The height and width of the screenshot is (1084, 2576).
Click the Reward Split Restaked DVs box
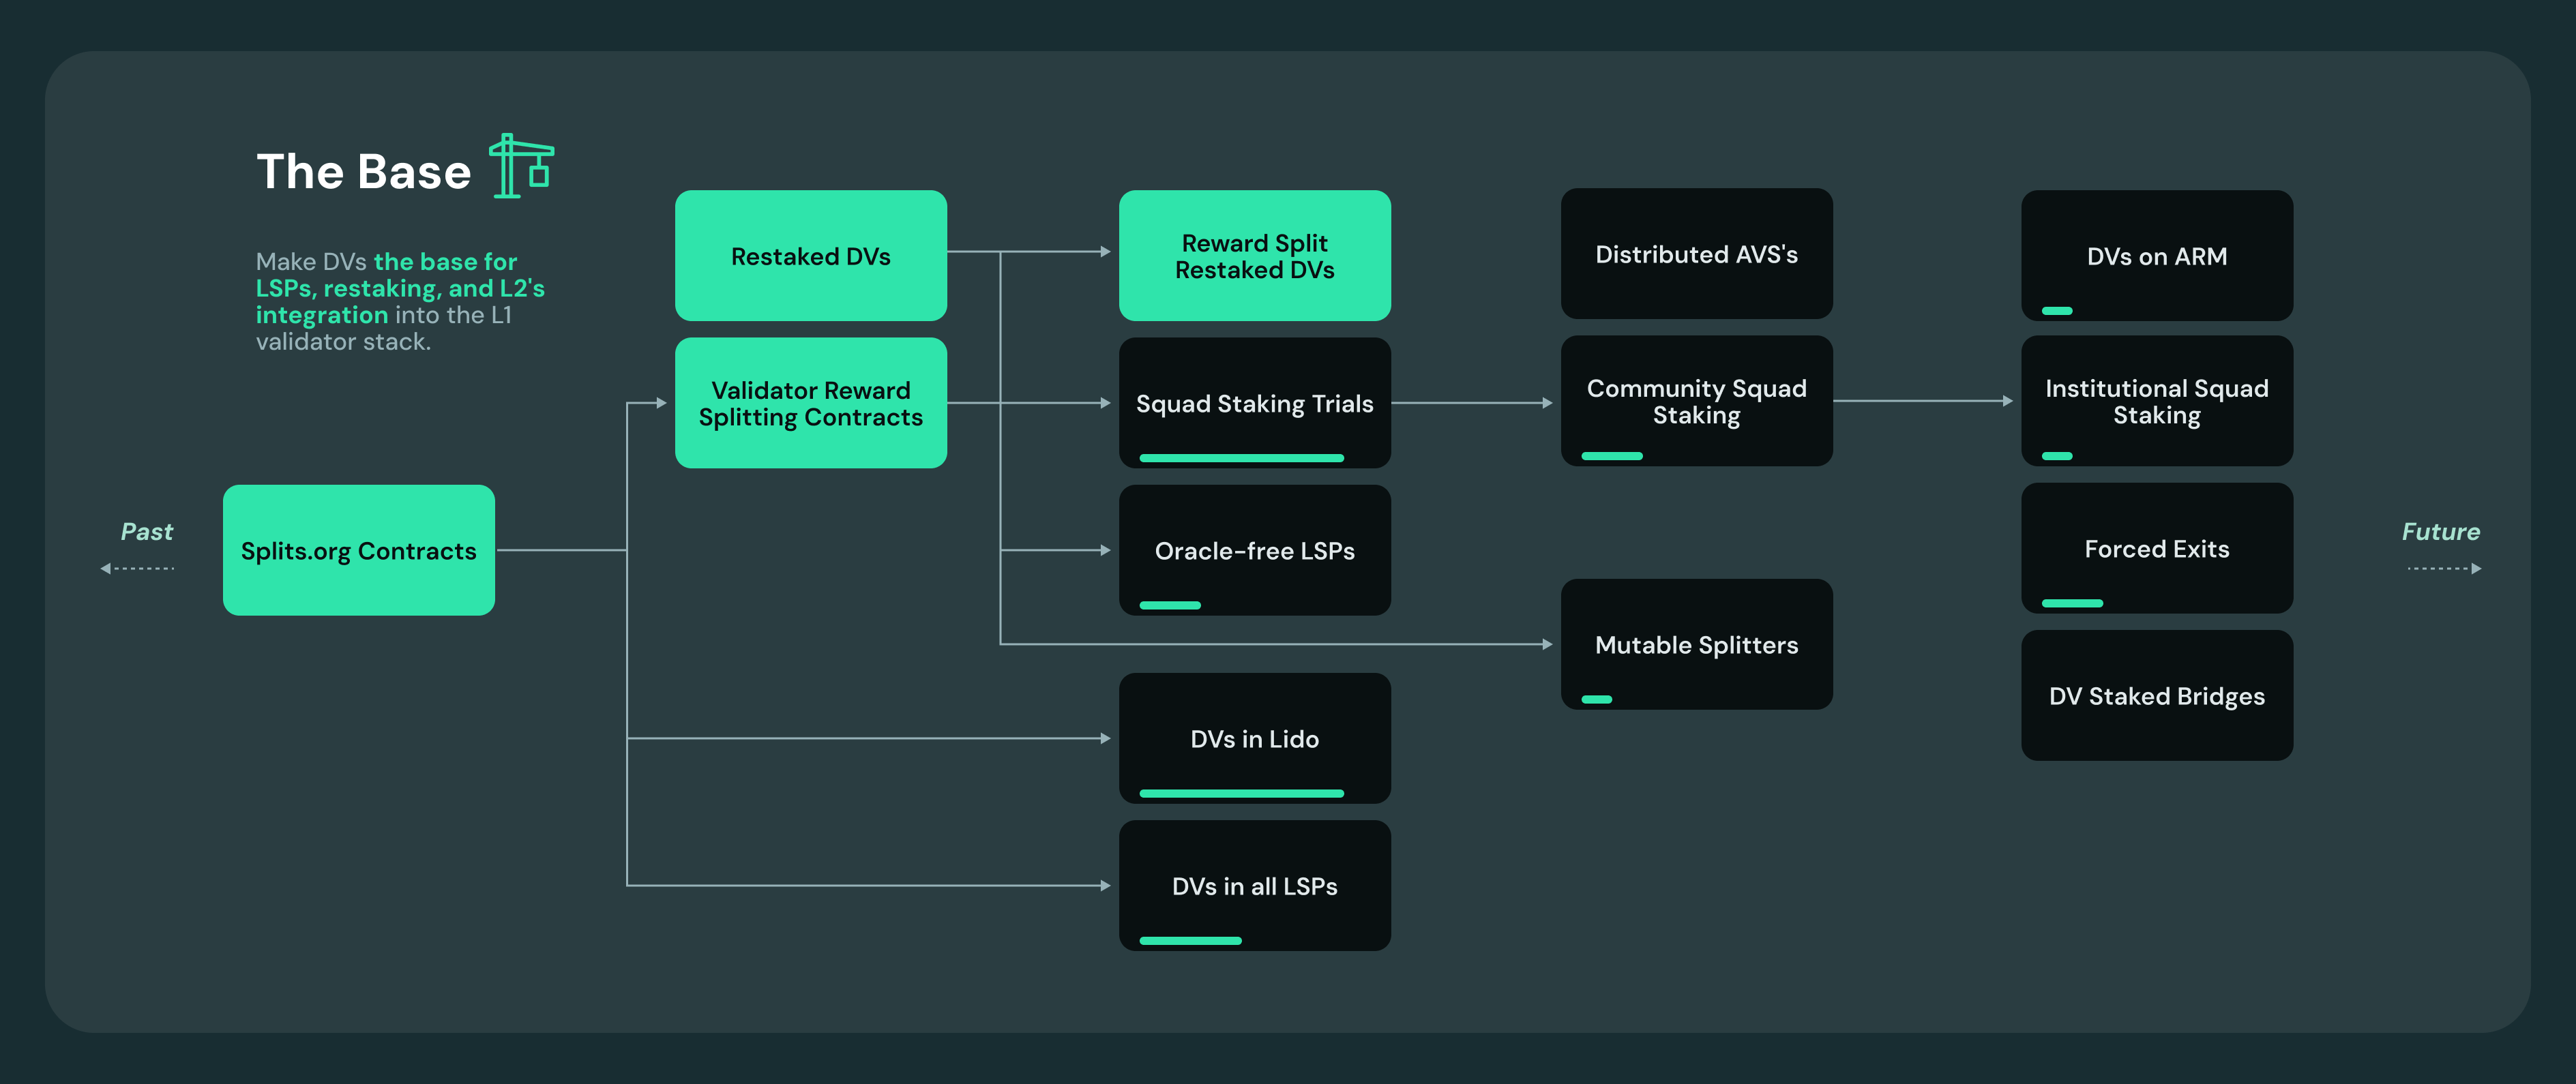click(x=1254, y=256)
